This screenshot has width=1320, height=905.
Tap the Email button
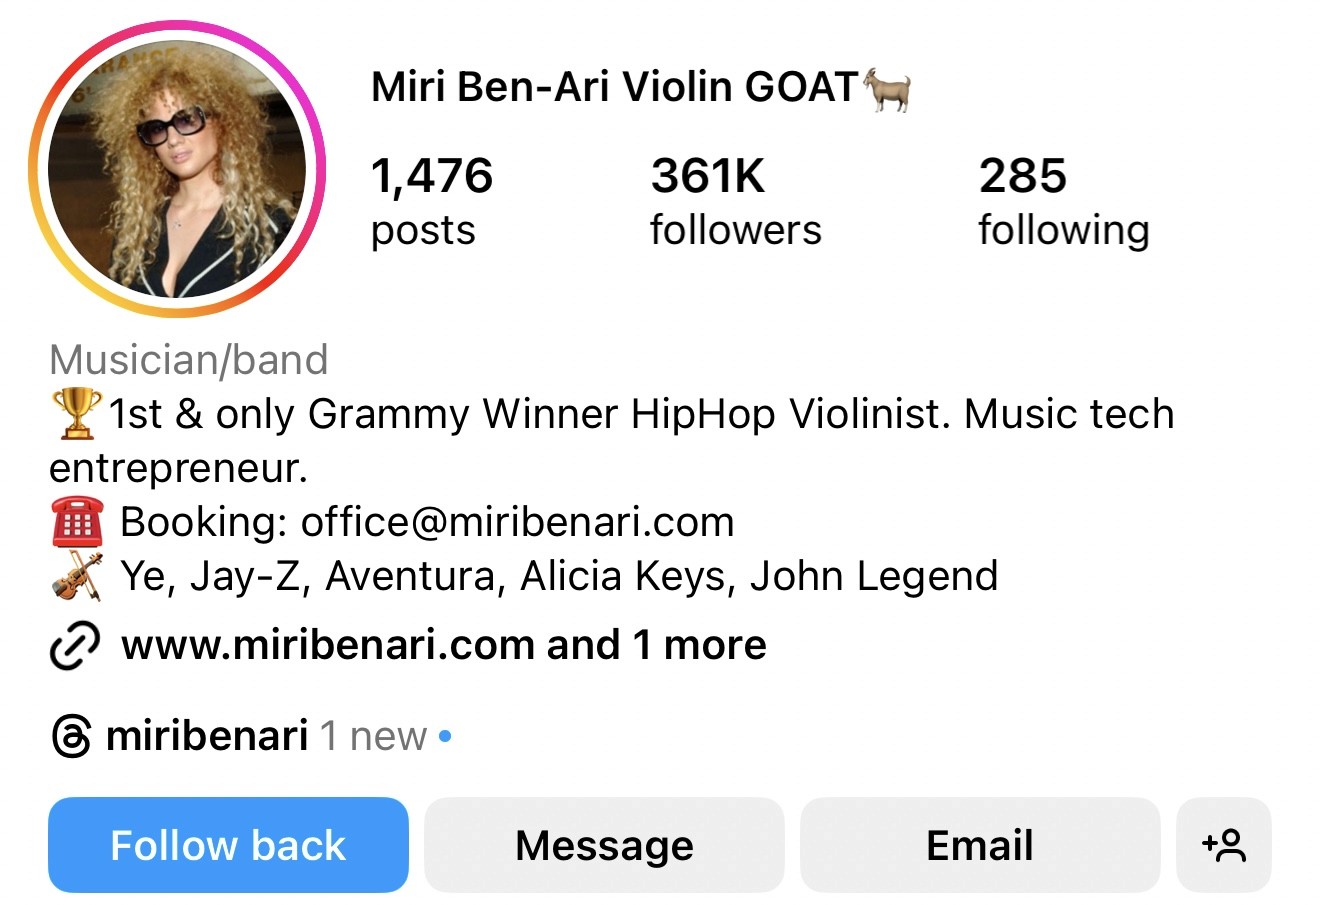pyautogui.click(x=980, y=845)
